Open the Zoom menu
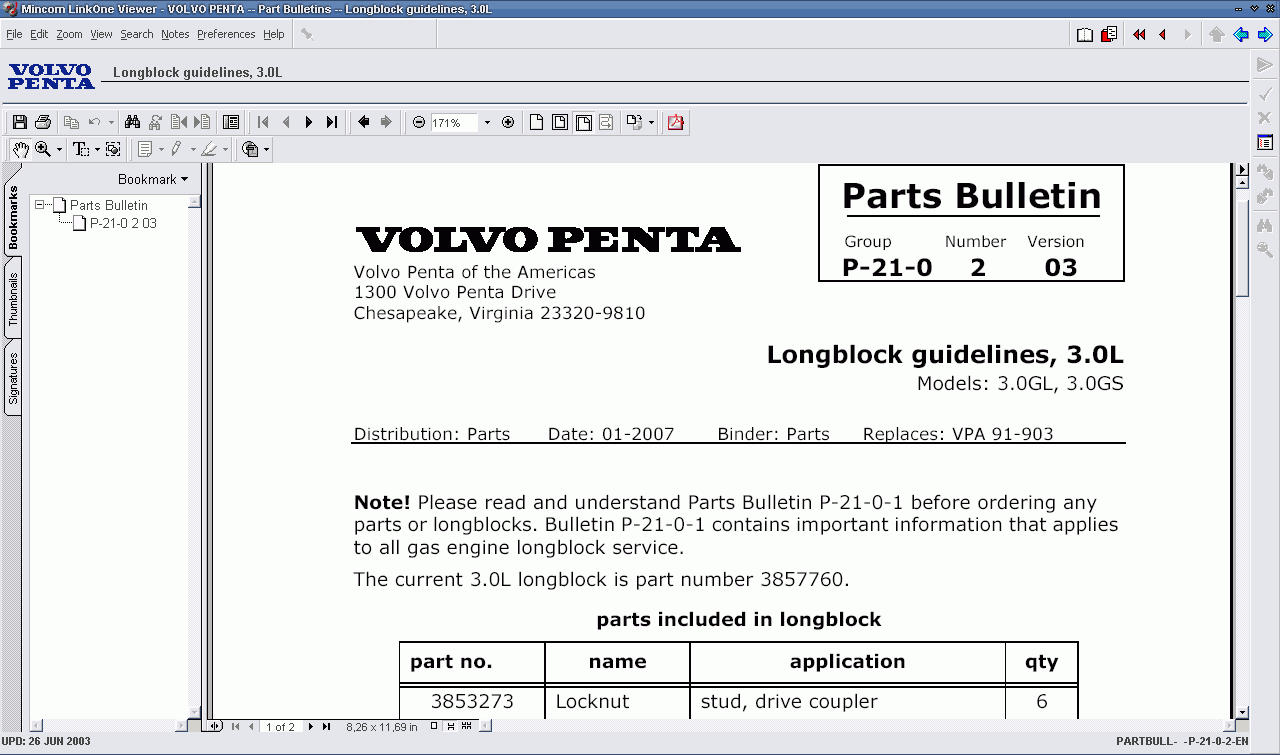Viewport: 1280px width, 755px height. pos(69,34)
